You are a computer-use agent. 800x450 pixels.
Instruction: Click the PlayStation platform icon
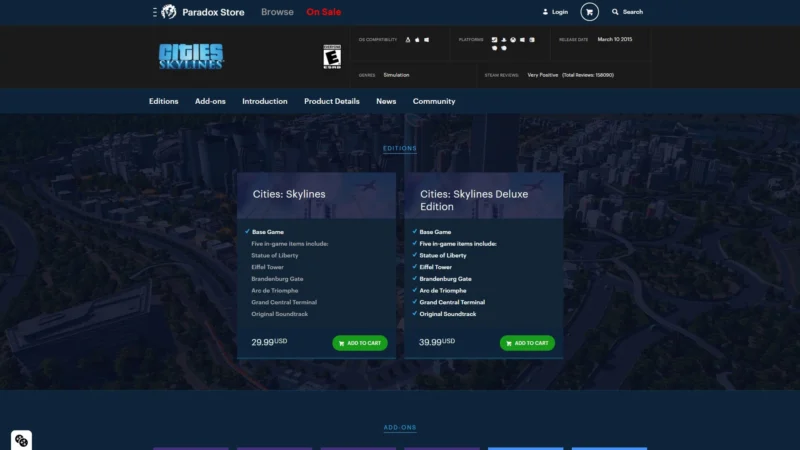pos(504,40)
